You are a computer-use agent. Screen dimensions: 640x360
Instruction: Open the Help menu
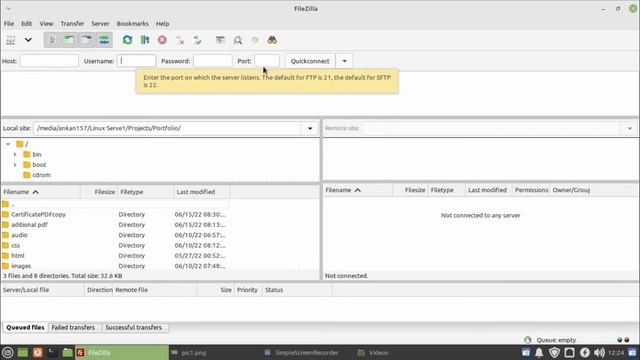(x=162, y=24)
